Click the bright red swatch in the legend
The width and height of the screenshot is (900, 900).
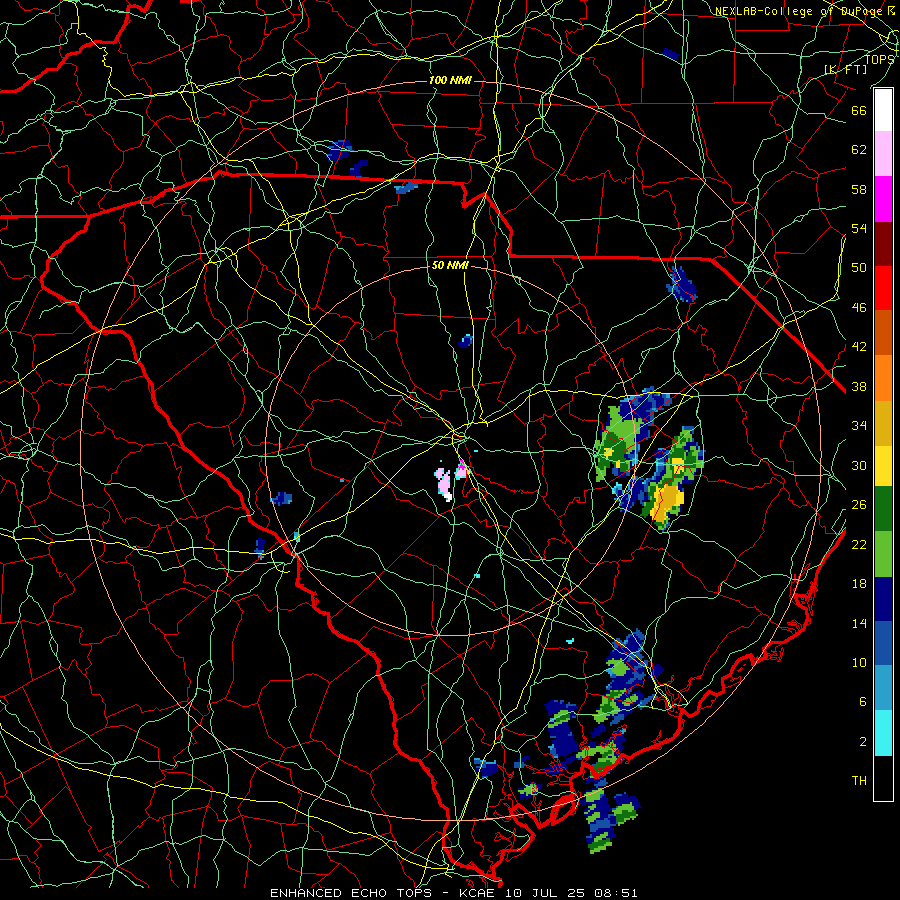pos(883,288)
